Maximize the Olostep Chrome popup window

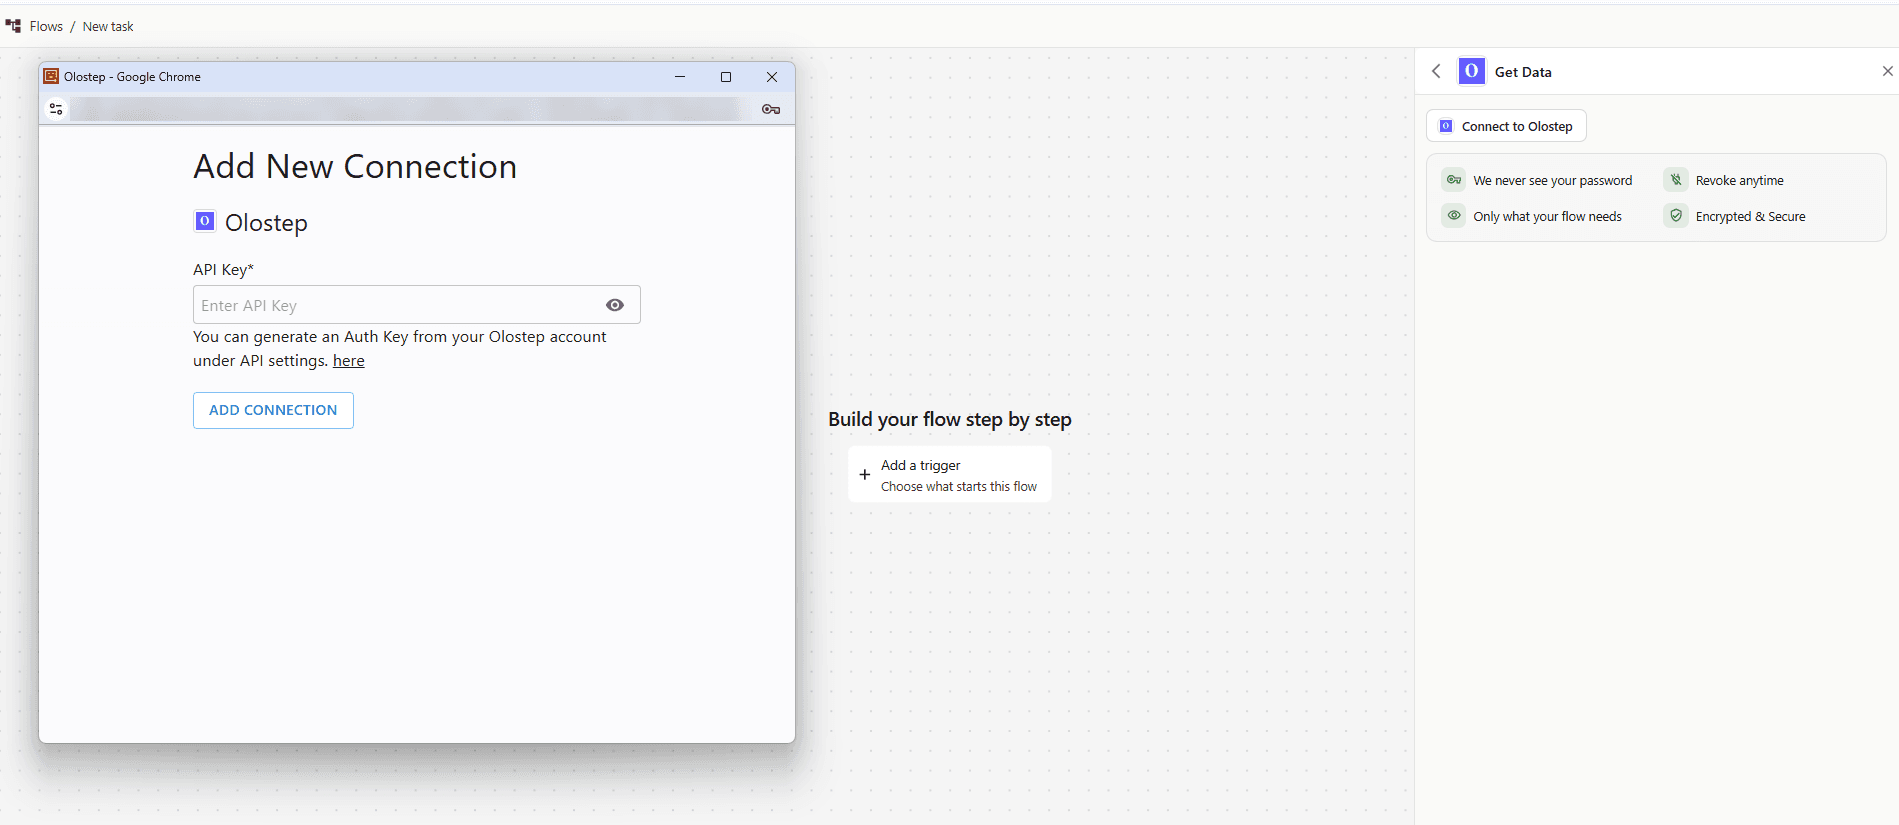coord(726,77)
